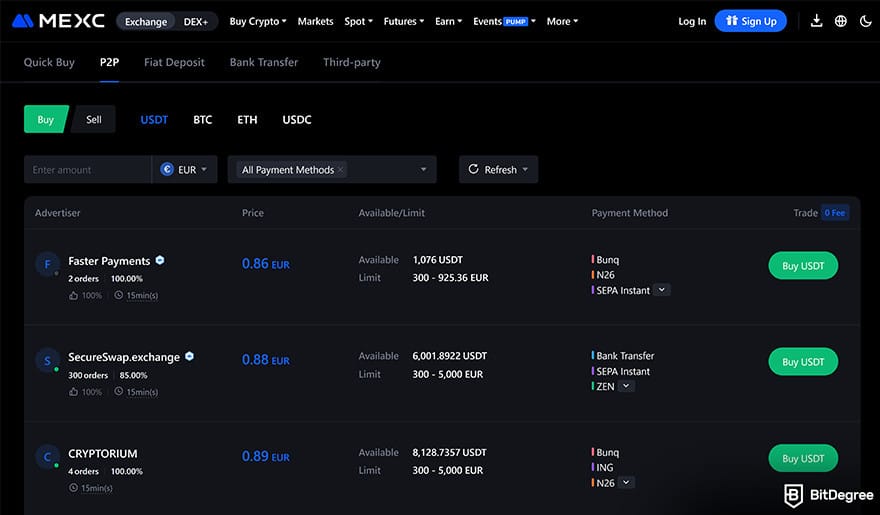Buy USDT from SecureSwap.exchange

pos(803,362)
